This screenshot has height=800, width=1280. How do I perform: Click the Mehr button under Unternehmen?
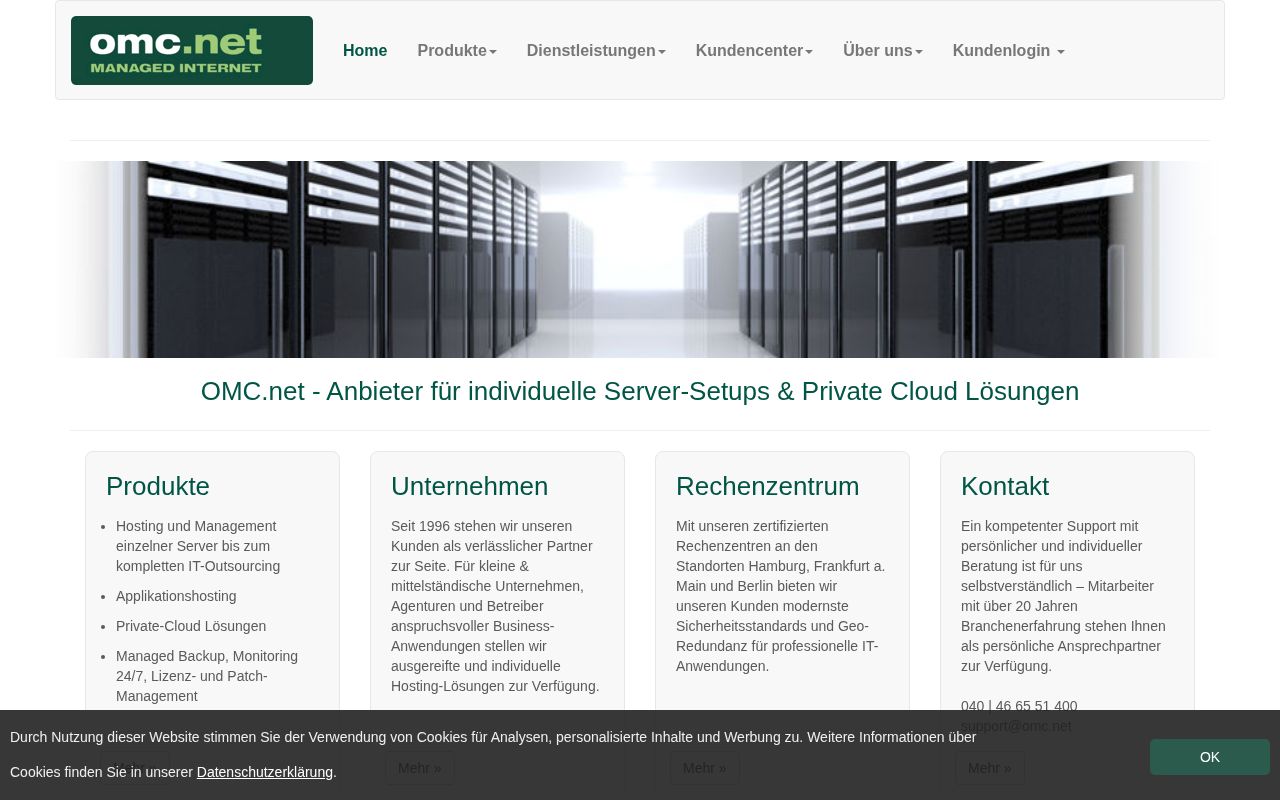[420, 768]
